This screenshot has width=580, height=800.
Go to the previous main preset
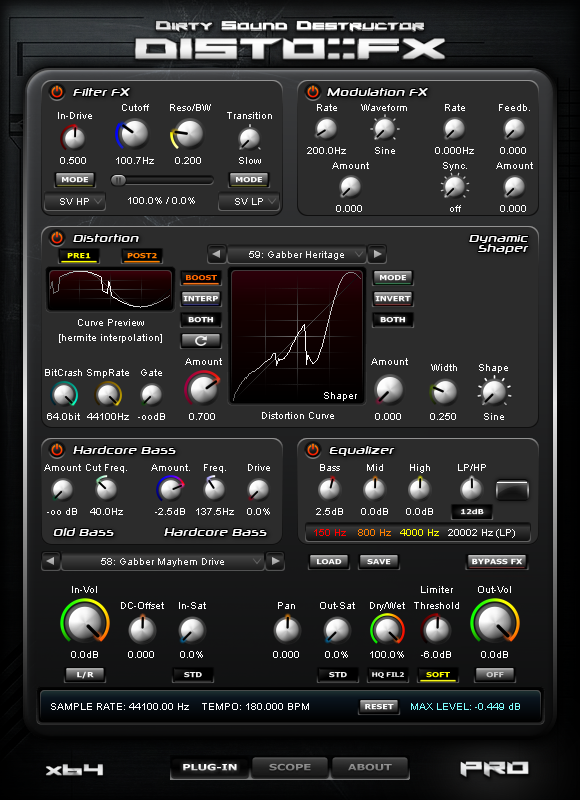pos(51,562)
